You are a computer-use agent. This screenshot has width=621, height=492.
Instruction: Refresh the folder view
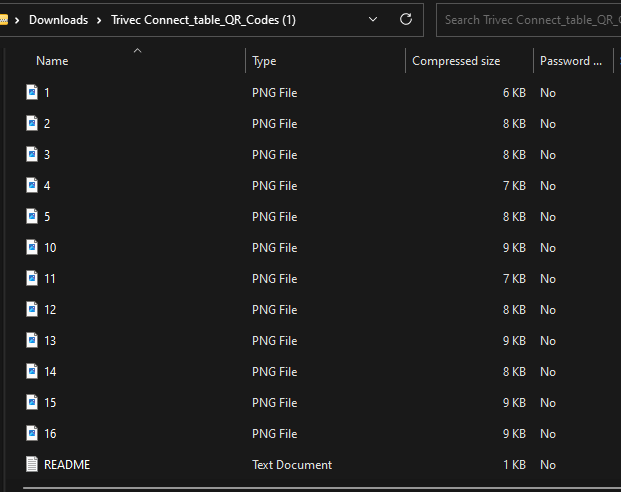406,19
